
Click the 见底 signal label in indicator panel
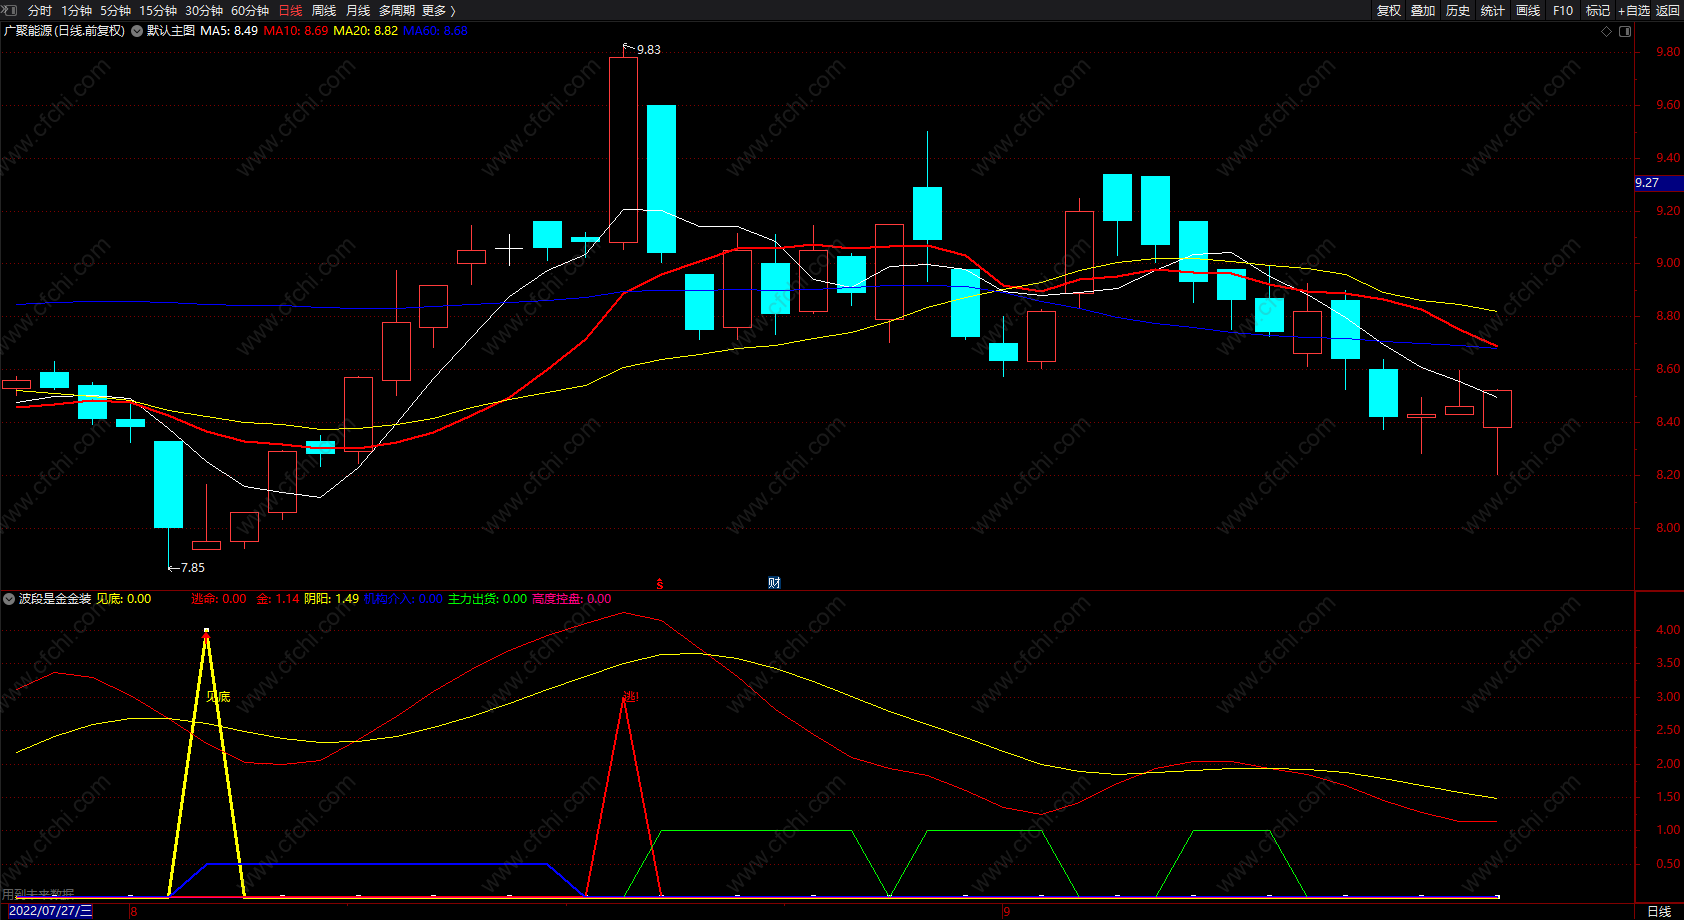(218, 697)
